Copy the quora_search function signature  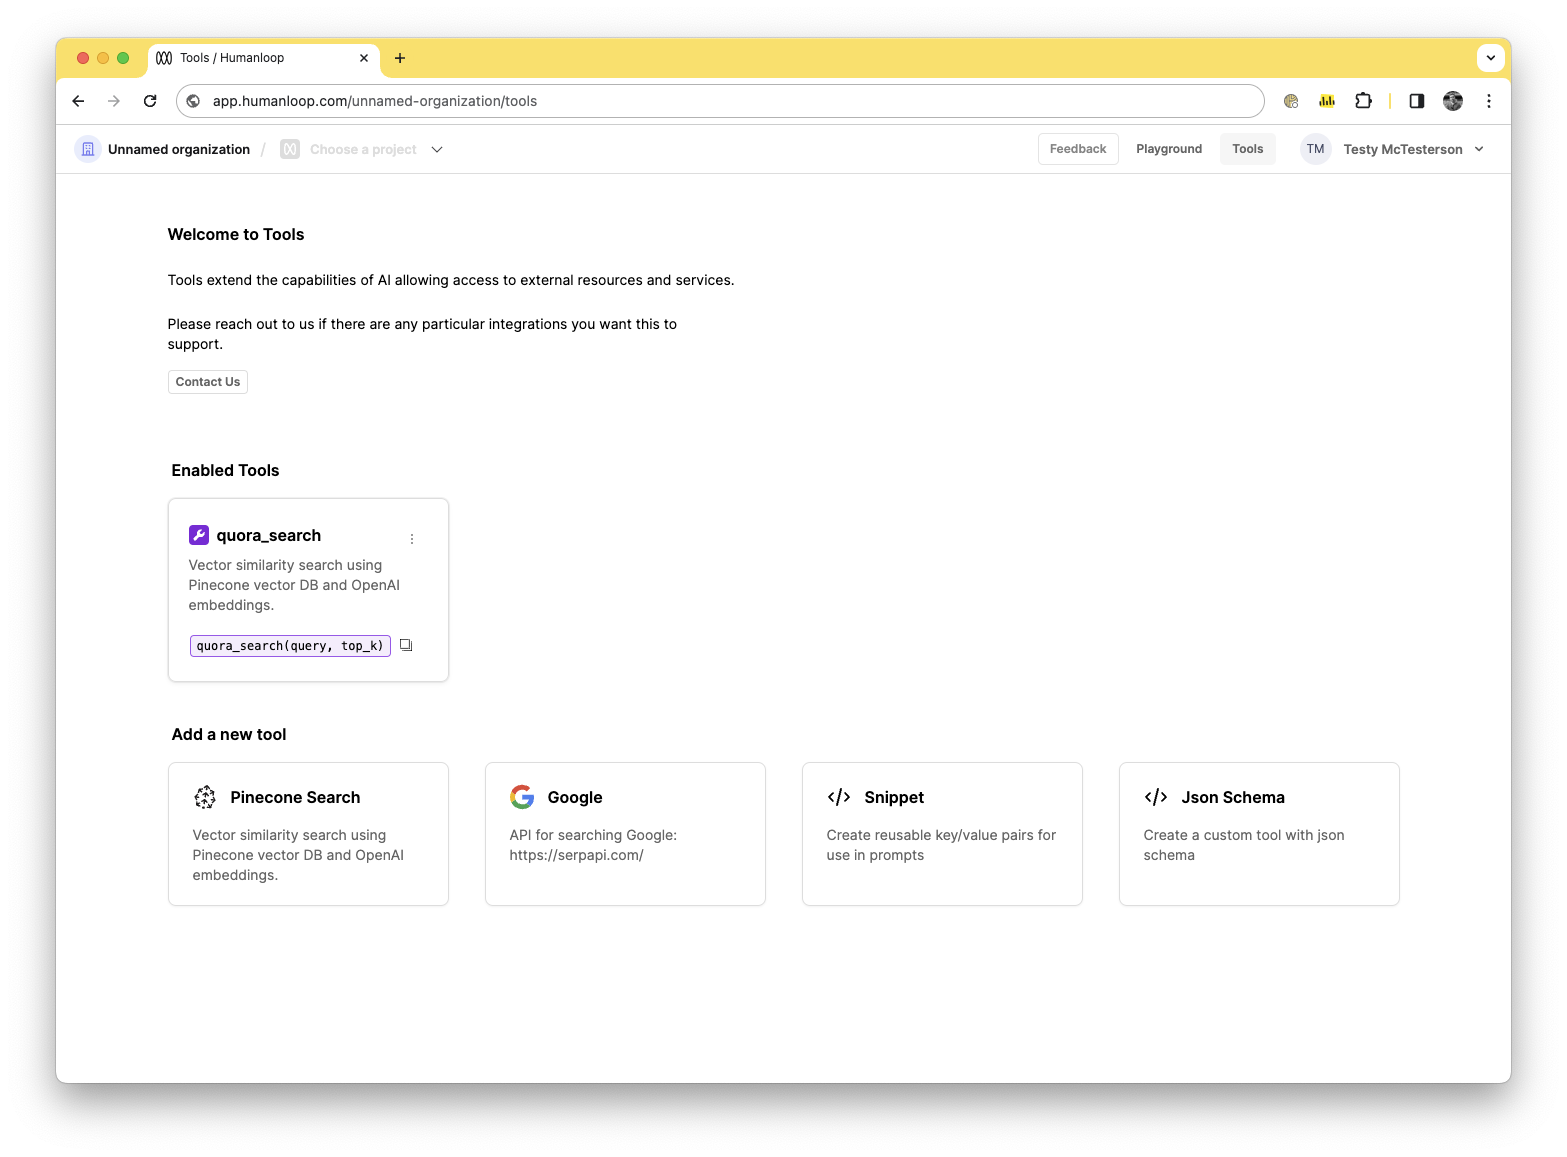pos(406,645)
